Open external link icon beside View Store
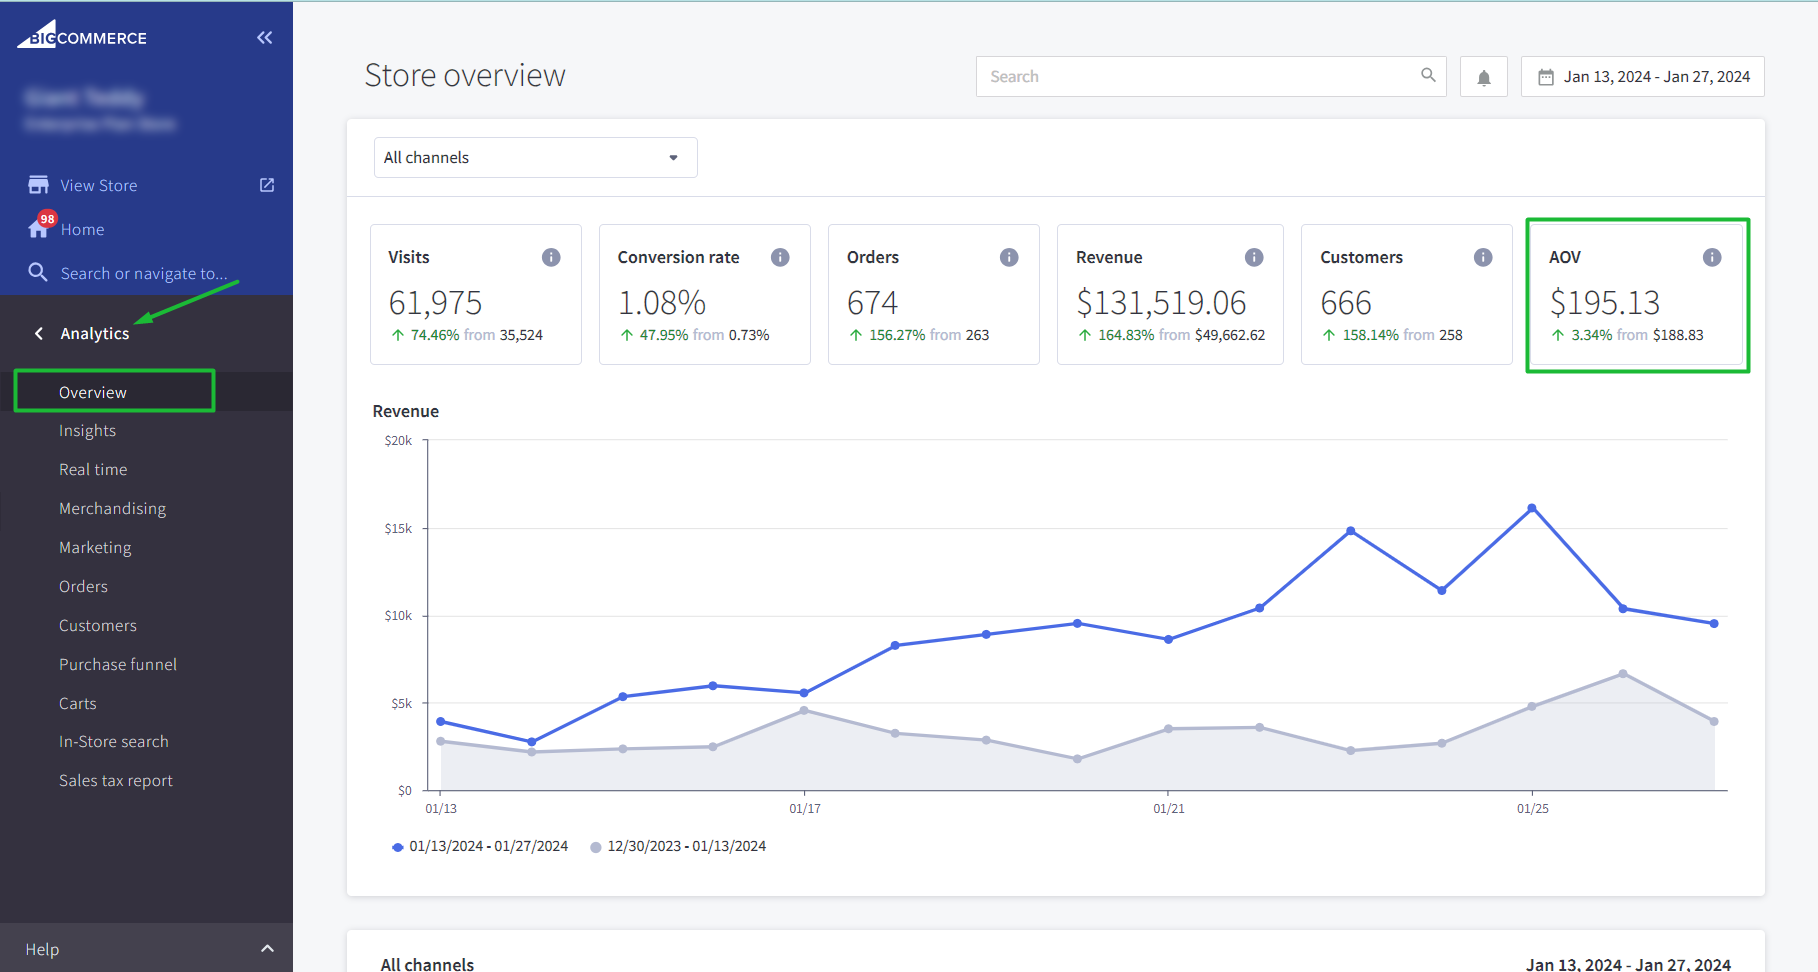The width and height of the screenshot is (1818, 972). (267, 185)
